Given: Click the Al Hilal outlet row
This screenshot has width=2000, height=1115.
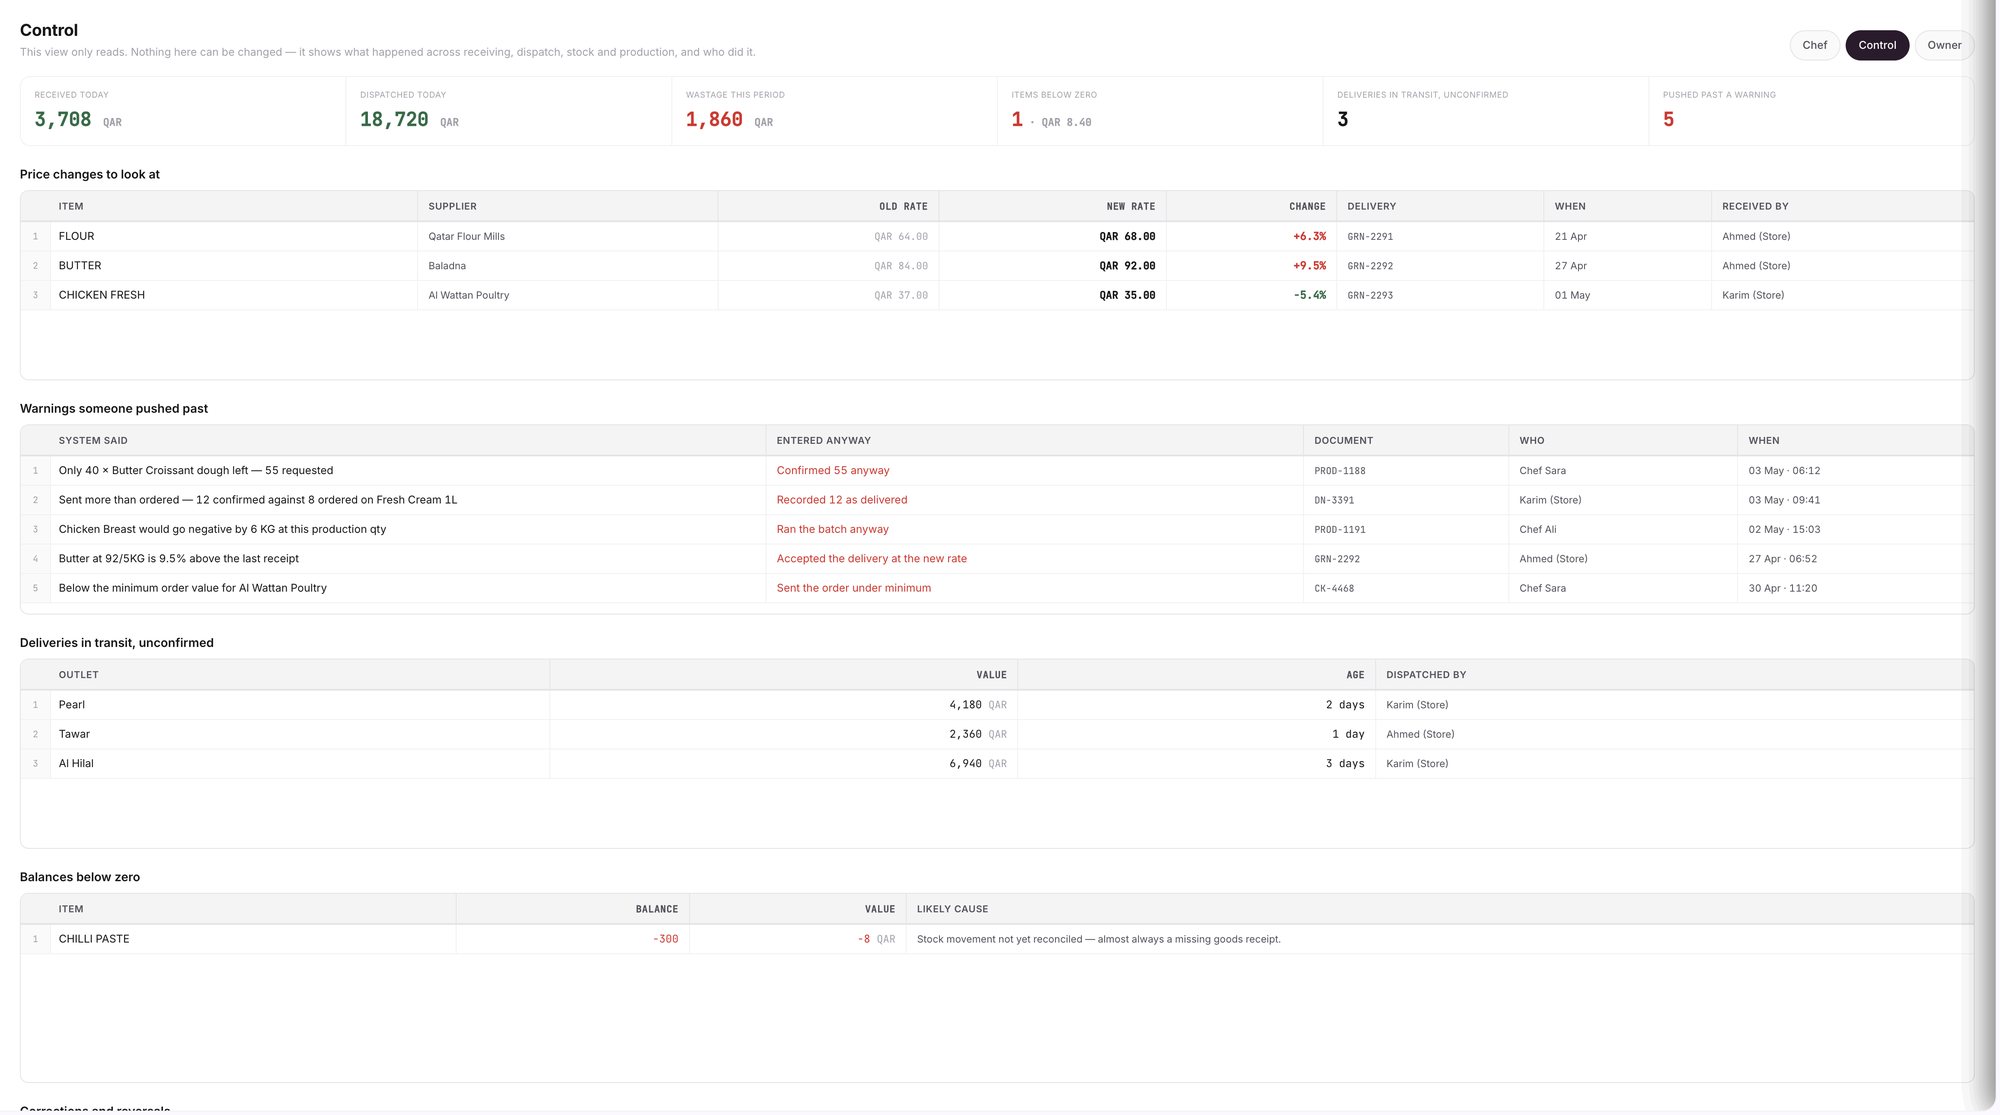Looking at the screenshot, I should (997, 764).
